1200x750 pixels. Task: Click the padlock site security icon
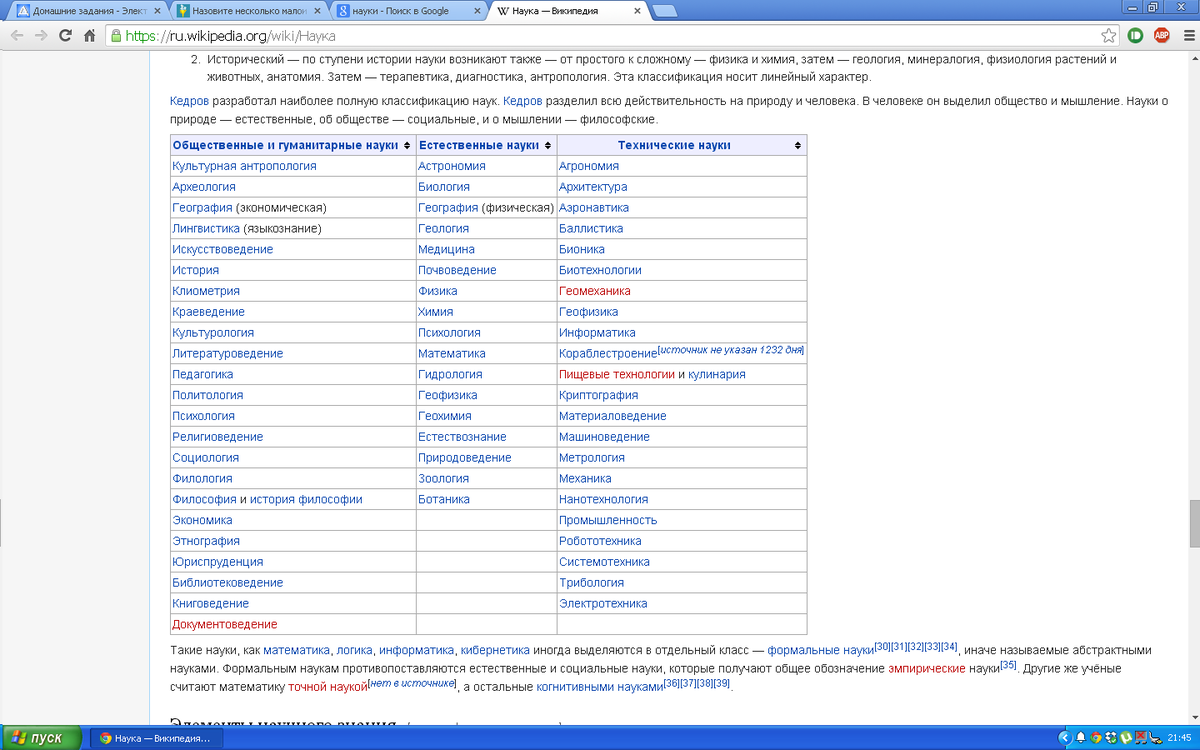pyautogui.click(x=116, y=35)
